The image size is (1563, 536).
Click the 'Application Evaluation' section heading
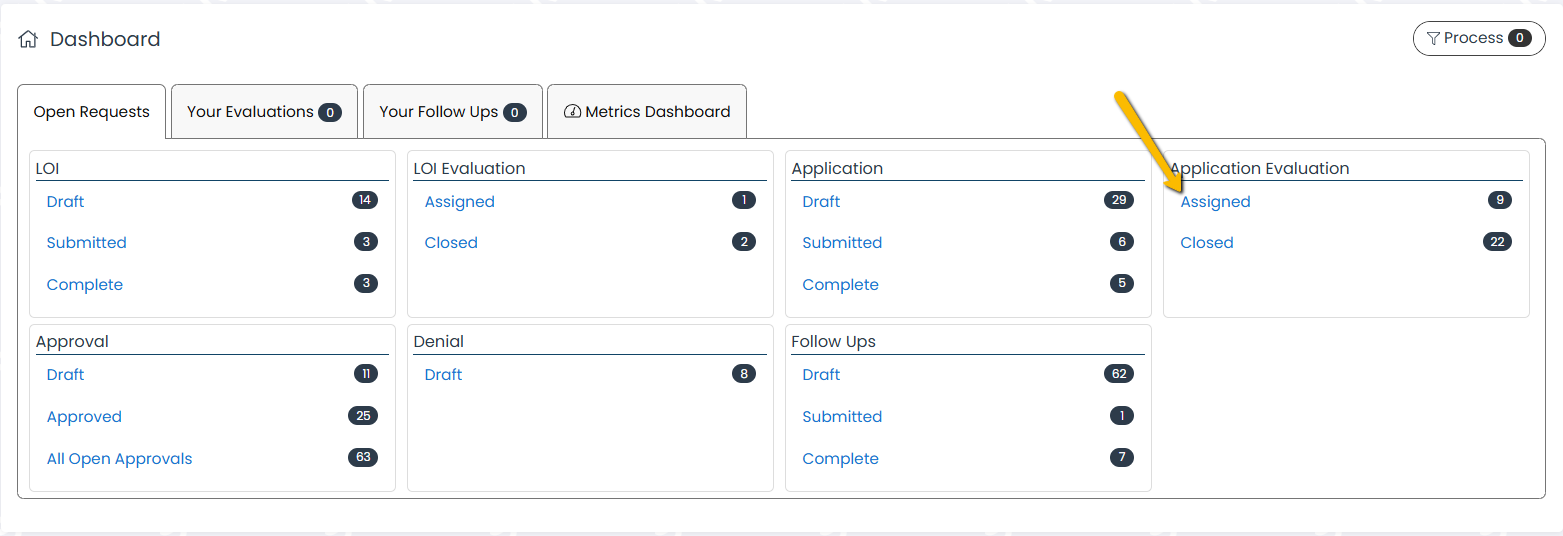(1259, 169)
